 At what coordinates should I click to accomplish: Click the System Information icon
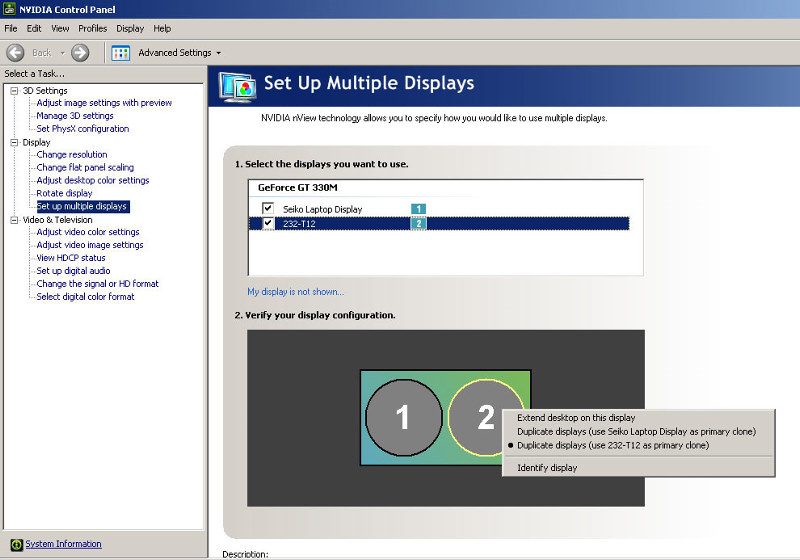[15, 544]
